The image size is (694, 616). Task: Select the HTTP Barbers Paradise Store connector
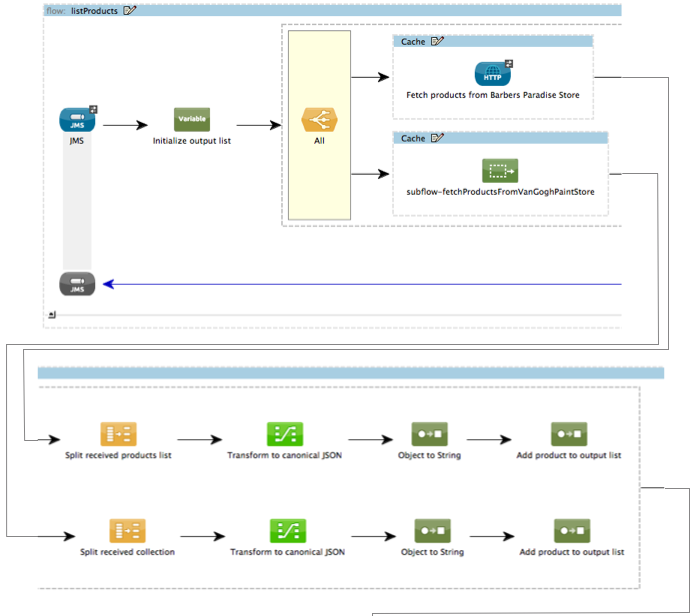point(492,73)
